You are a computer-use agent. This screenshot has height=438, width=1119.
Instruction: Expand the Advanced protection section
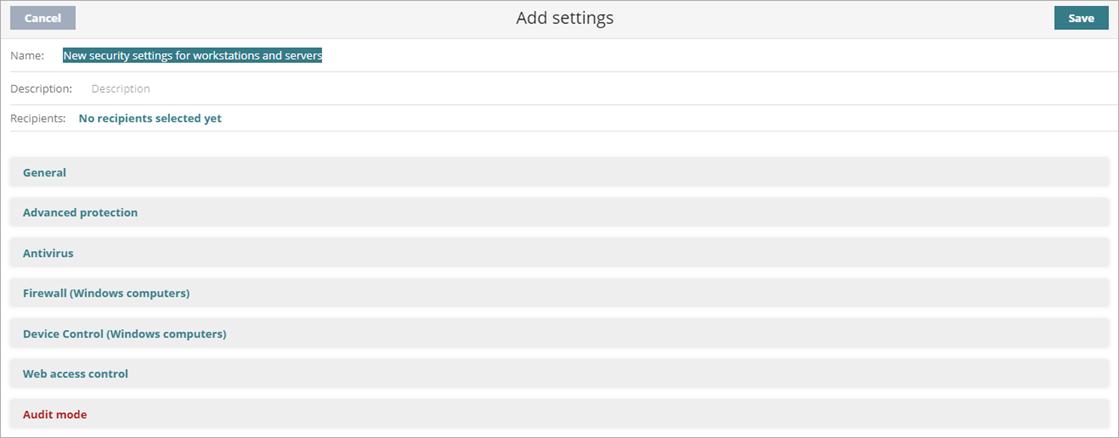click(559, 212)
